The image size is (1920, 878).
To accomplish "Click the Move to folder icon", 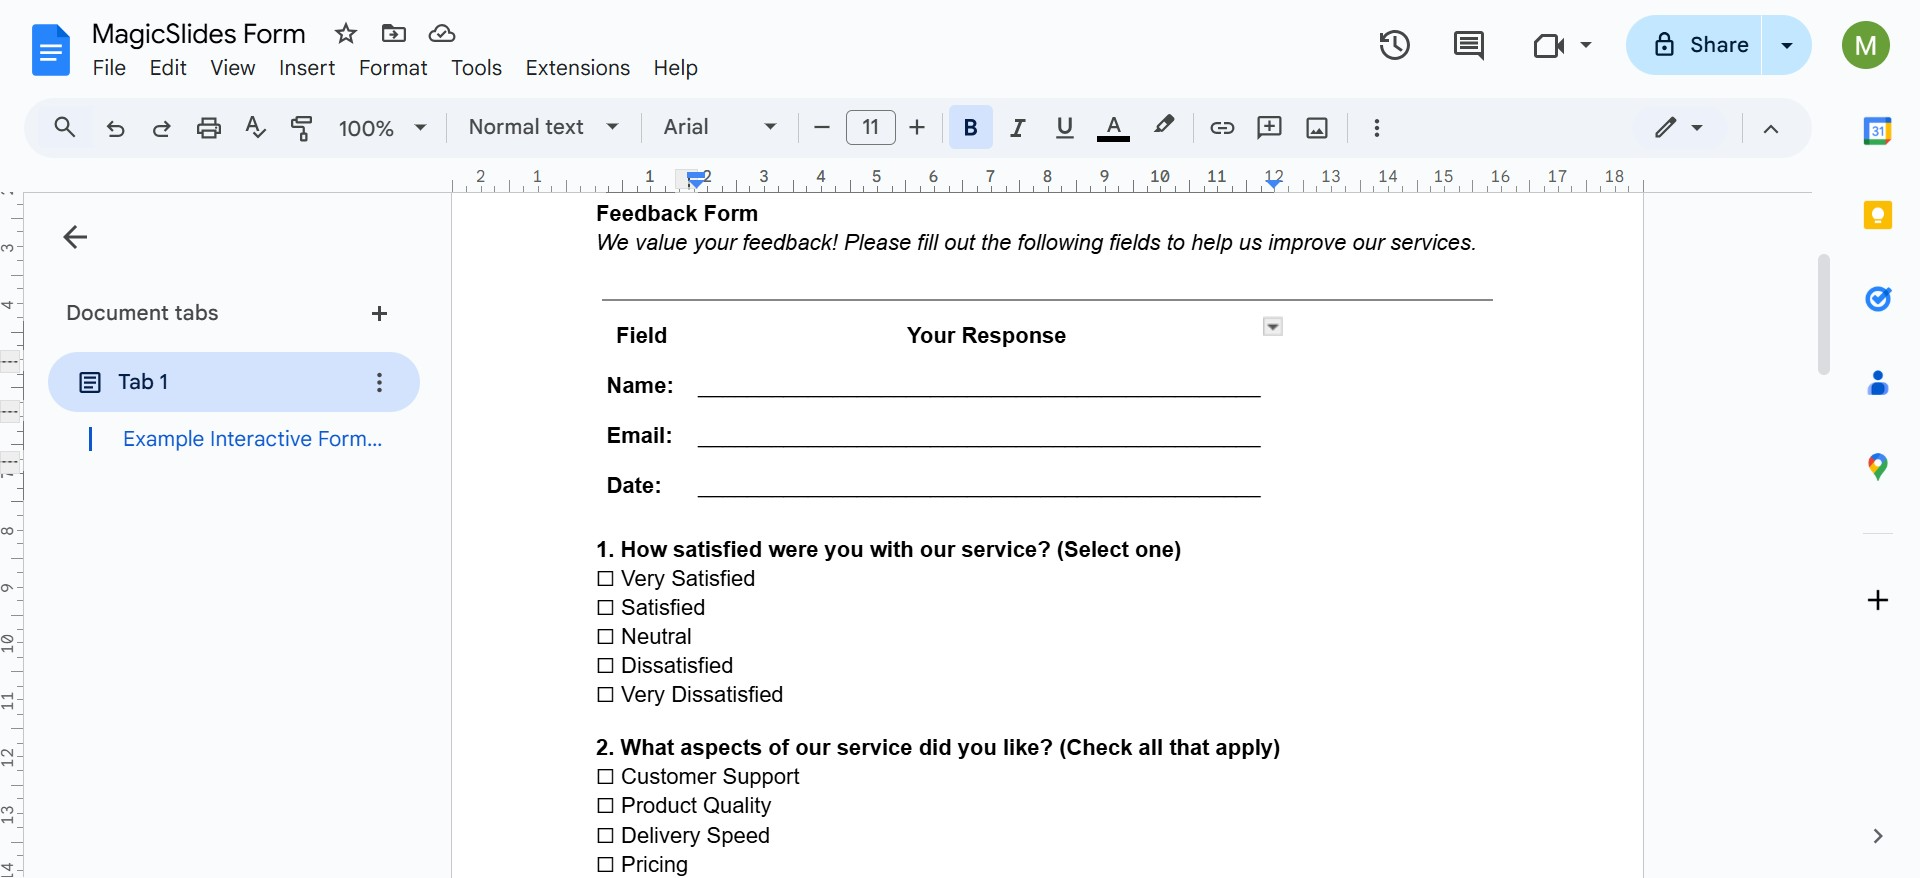I will click(394, 34).
